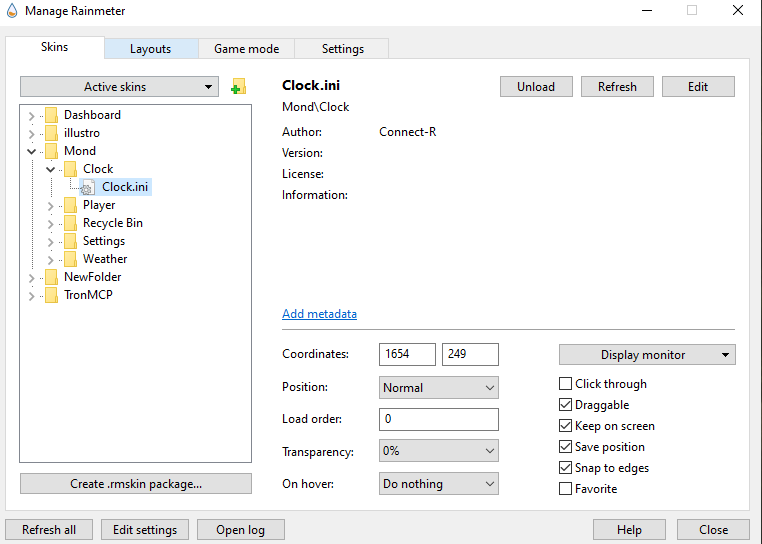Click the Settings folder icon in tree
This screenshot has height=544, width=762.
click(x=70, y=241)
